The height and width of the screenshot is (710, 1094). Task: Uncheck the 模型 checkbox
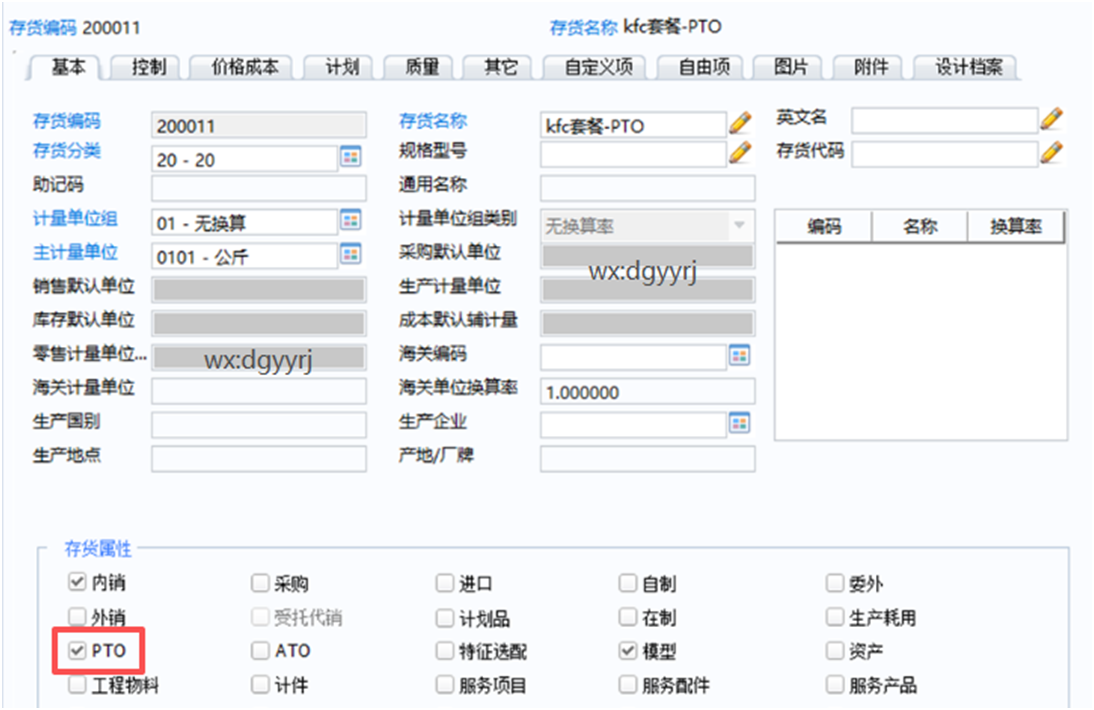pos(627,651)
